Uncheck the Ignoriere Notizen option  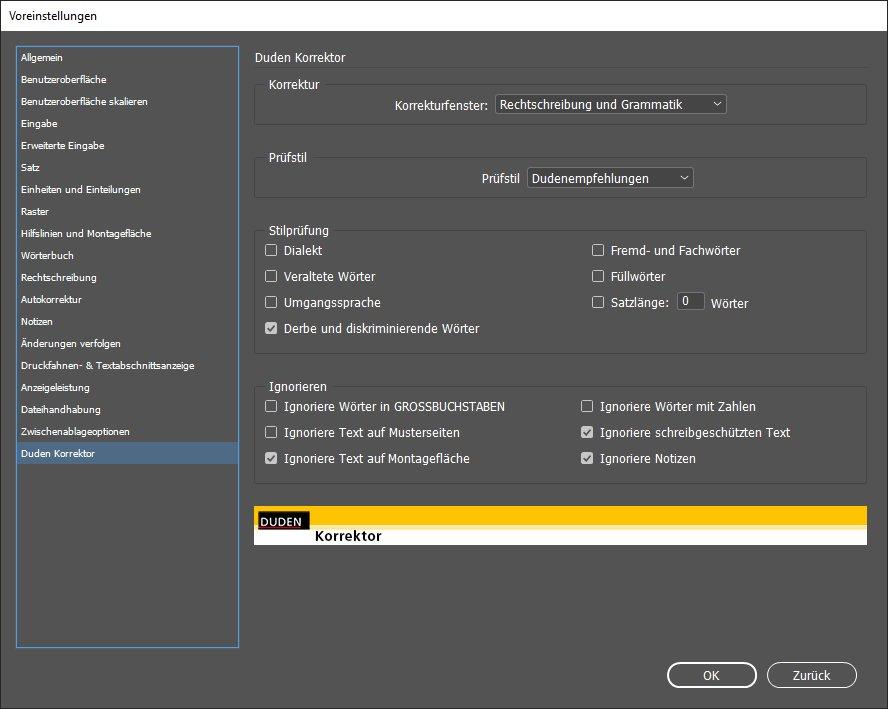pyautogui.click(x=587, y=459)
